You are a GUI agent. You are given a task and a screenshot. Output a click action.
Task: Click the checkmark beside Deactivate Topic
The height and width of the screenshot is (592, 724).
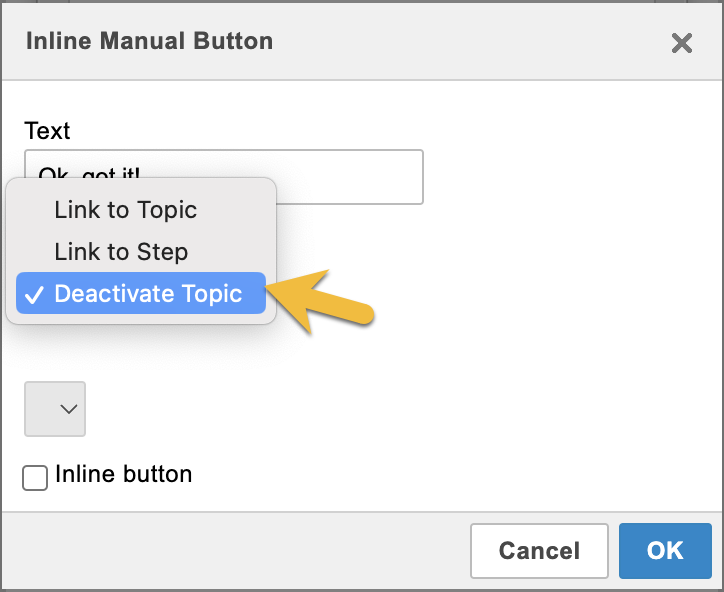tap(33, 294)
